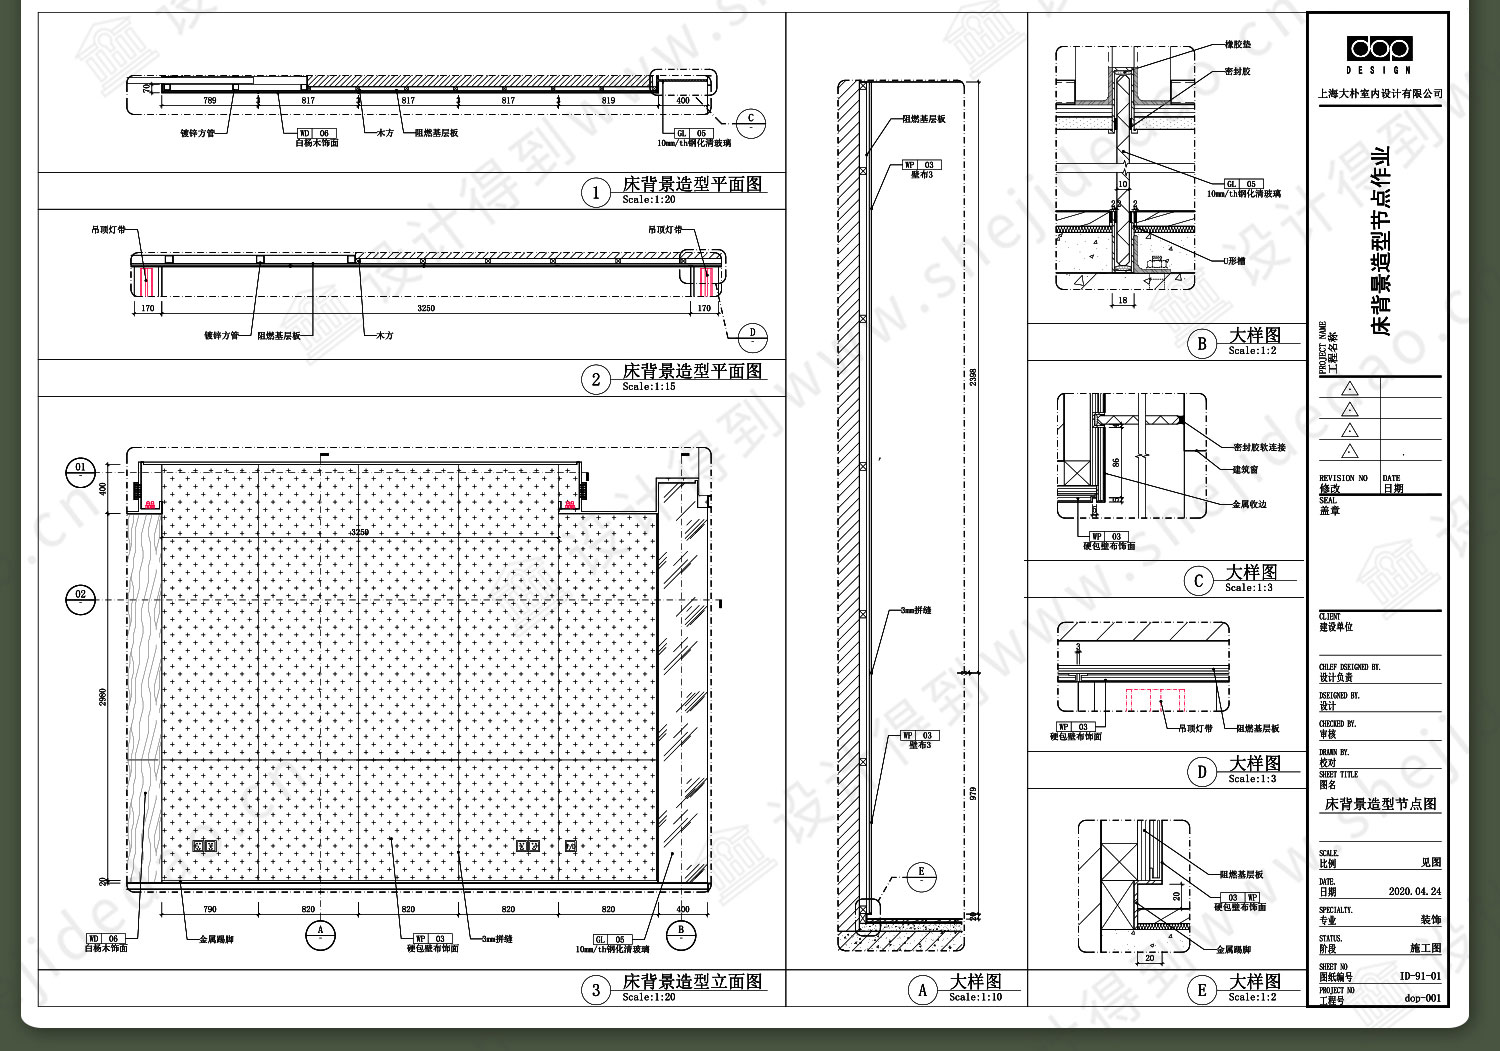This screenshot has height=1051, width=1500.
Task: Click the U形槽 label in detail B
Action: pyautogui.click(x=1235, y=261)
